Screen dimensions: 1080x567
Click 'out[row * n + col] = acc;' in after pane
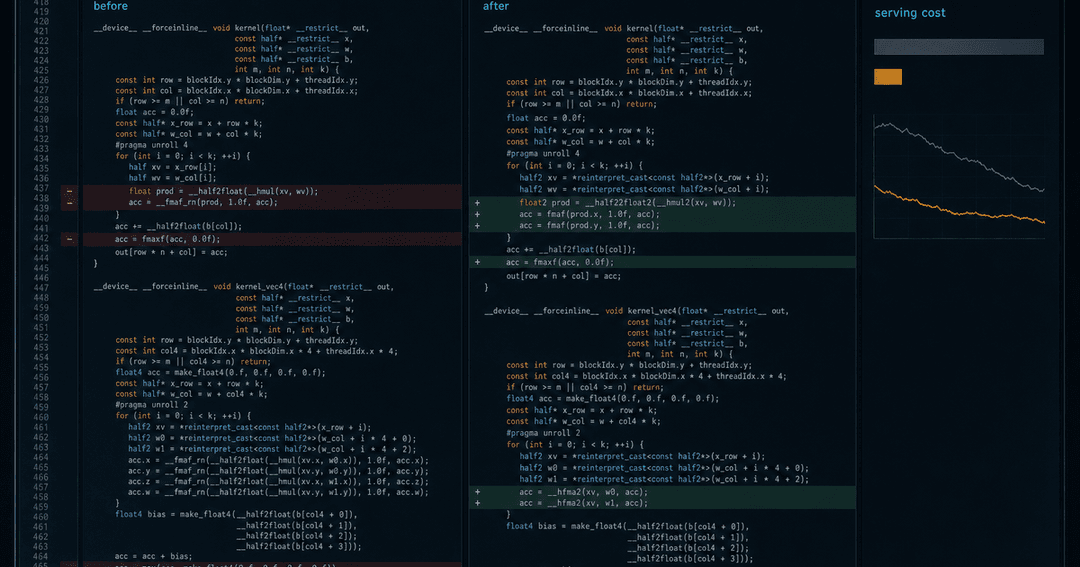[x=563, y=276]
